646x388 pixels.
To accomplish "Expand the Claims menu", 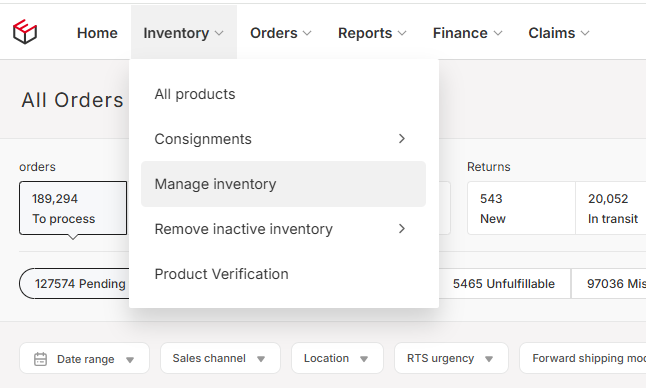I will [559, 33].
